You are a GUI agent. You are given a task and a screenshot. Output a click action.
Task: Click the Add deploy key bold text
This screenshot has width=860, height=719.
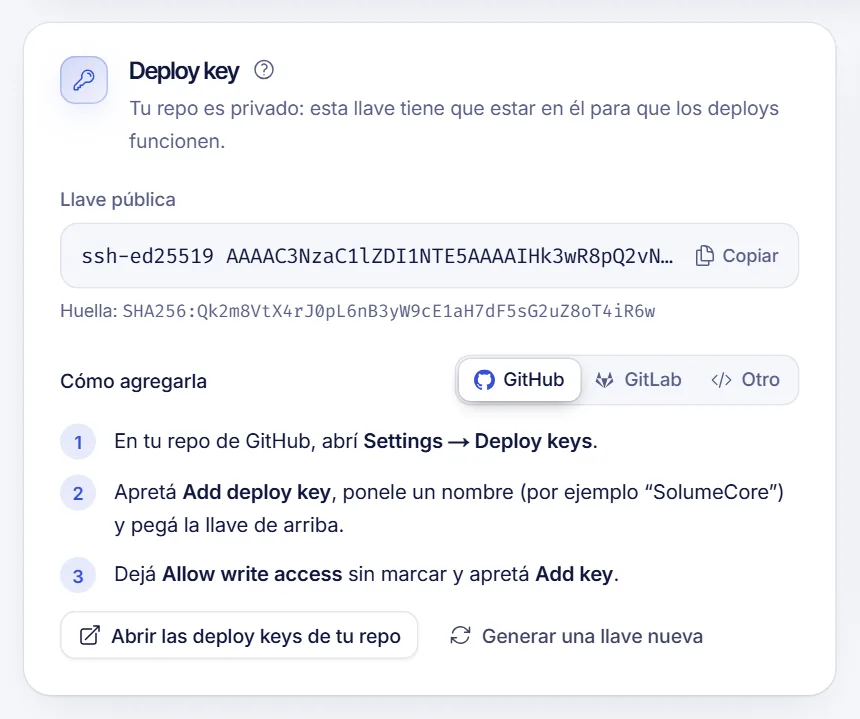[x=257, y=492]
